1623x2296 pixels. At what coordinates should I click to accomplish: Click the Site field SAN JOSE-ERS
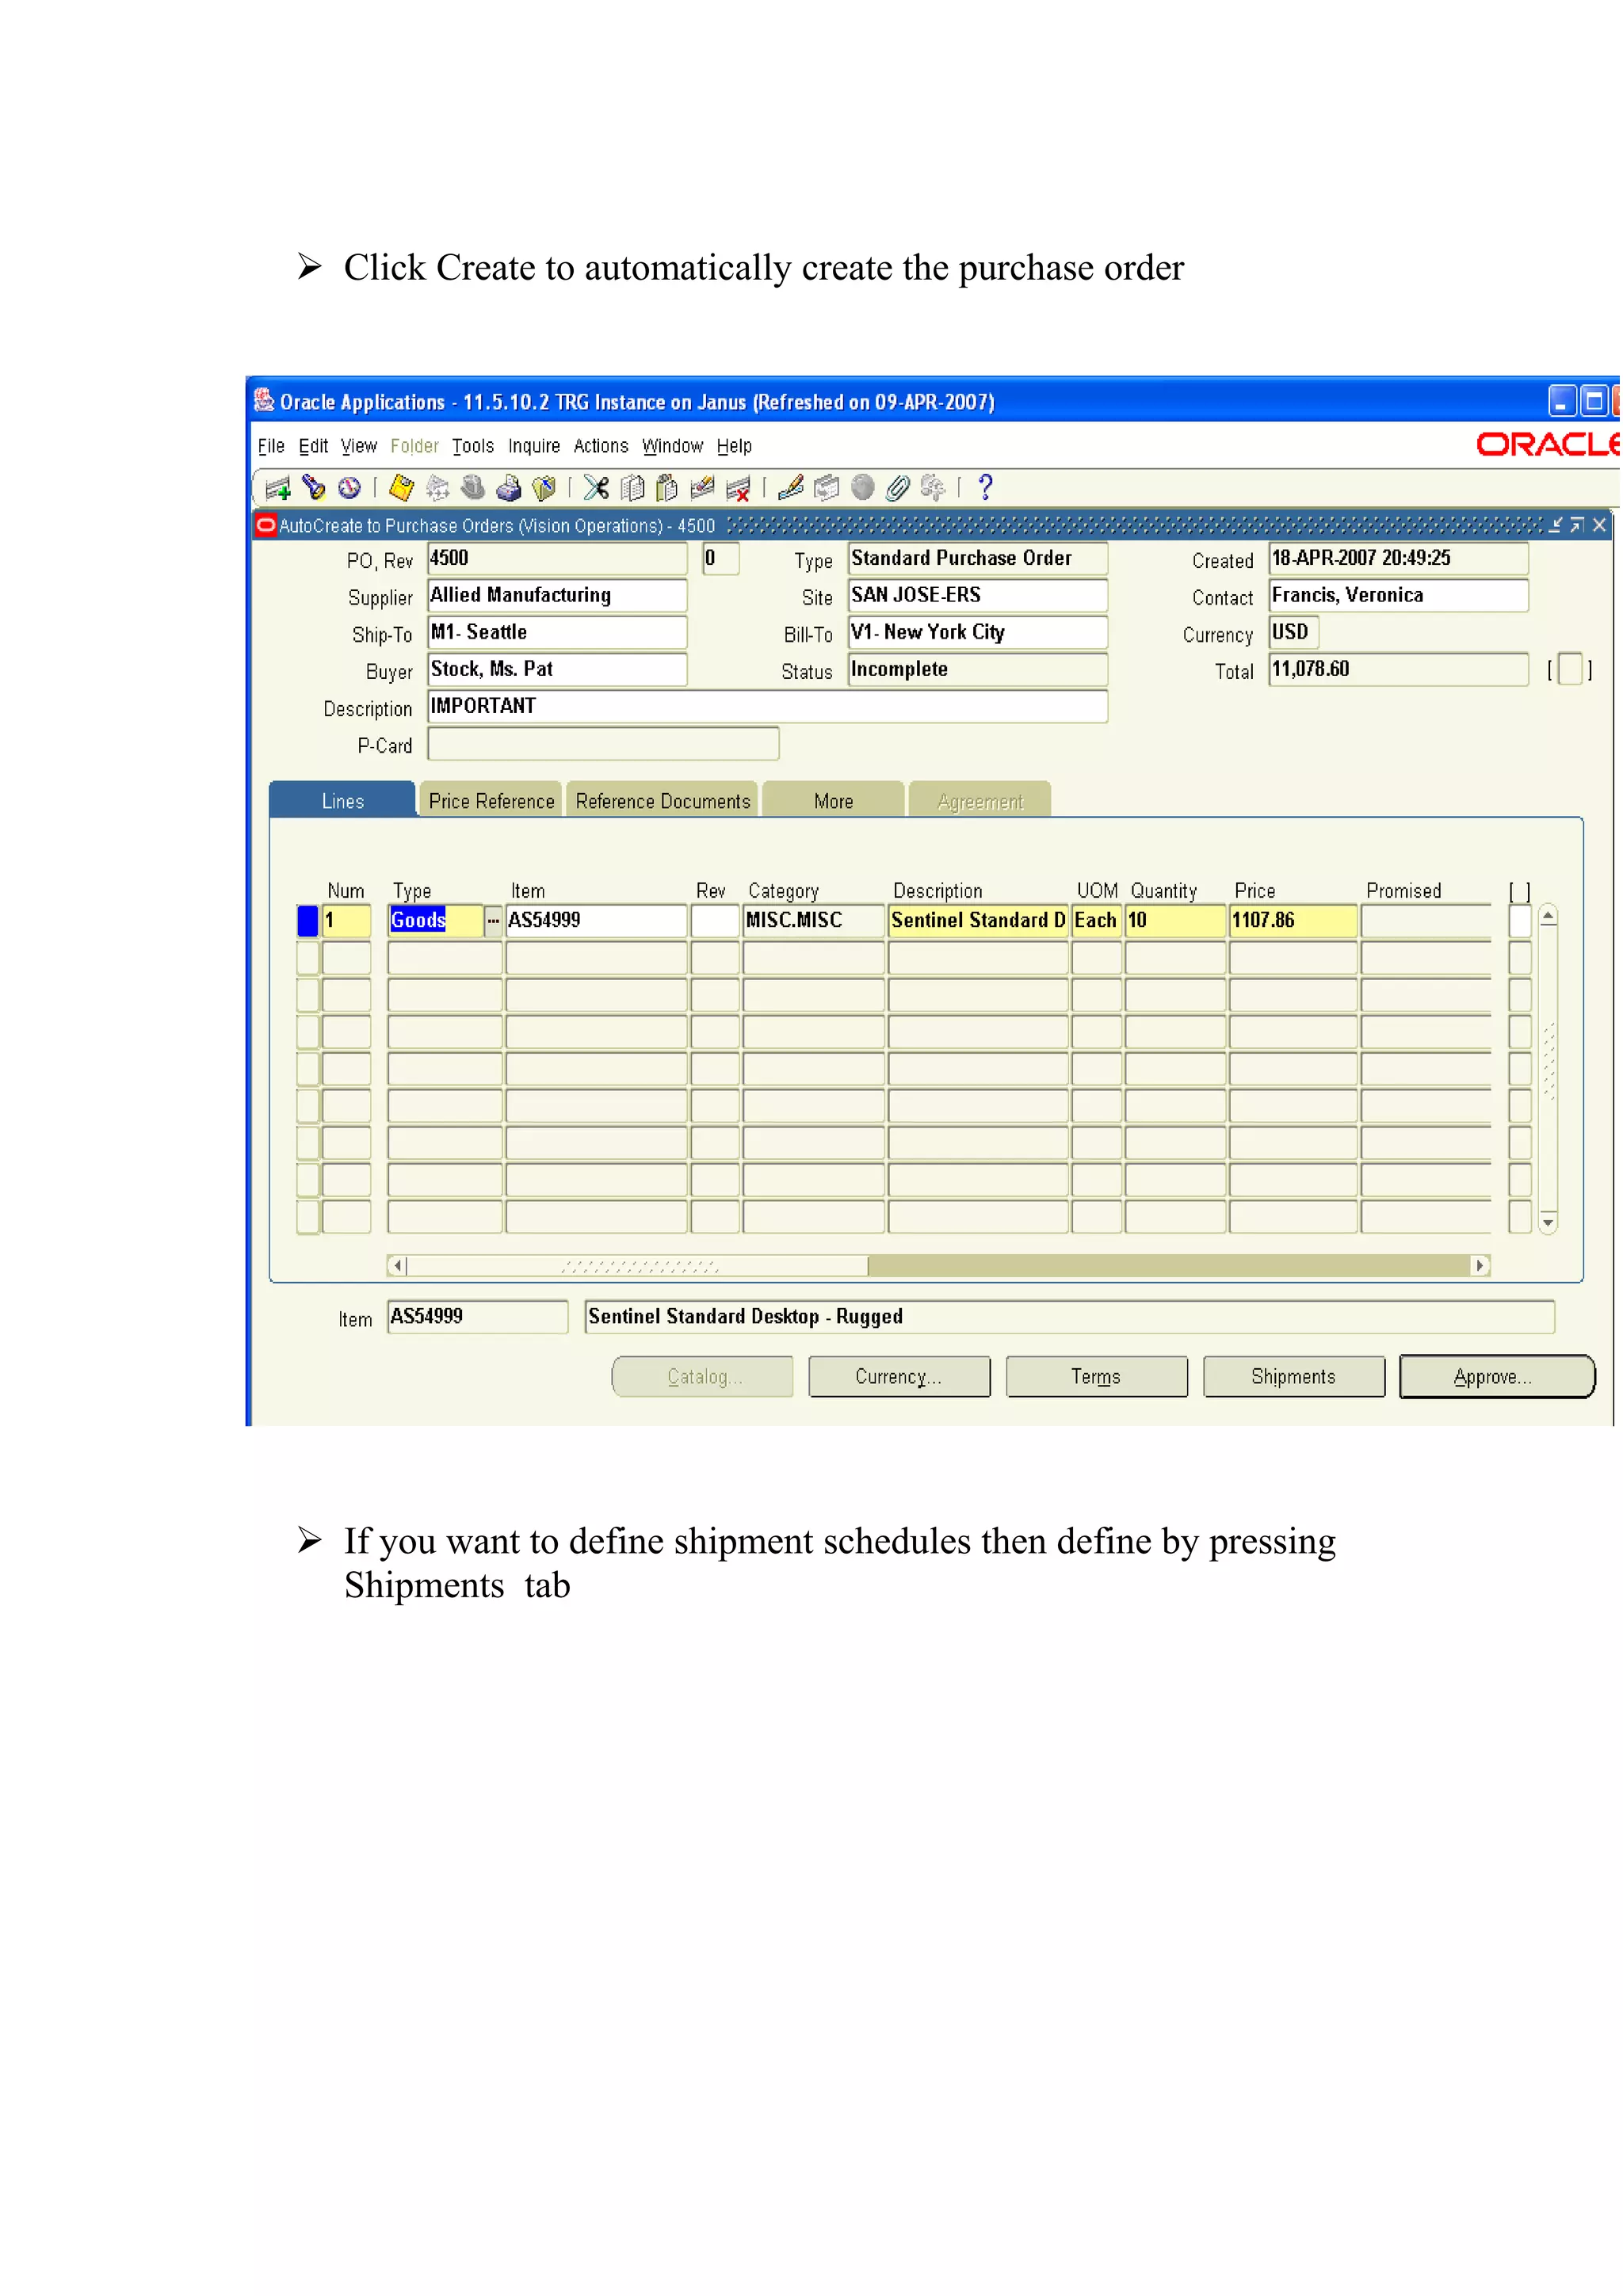[x=977, y=596]
